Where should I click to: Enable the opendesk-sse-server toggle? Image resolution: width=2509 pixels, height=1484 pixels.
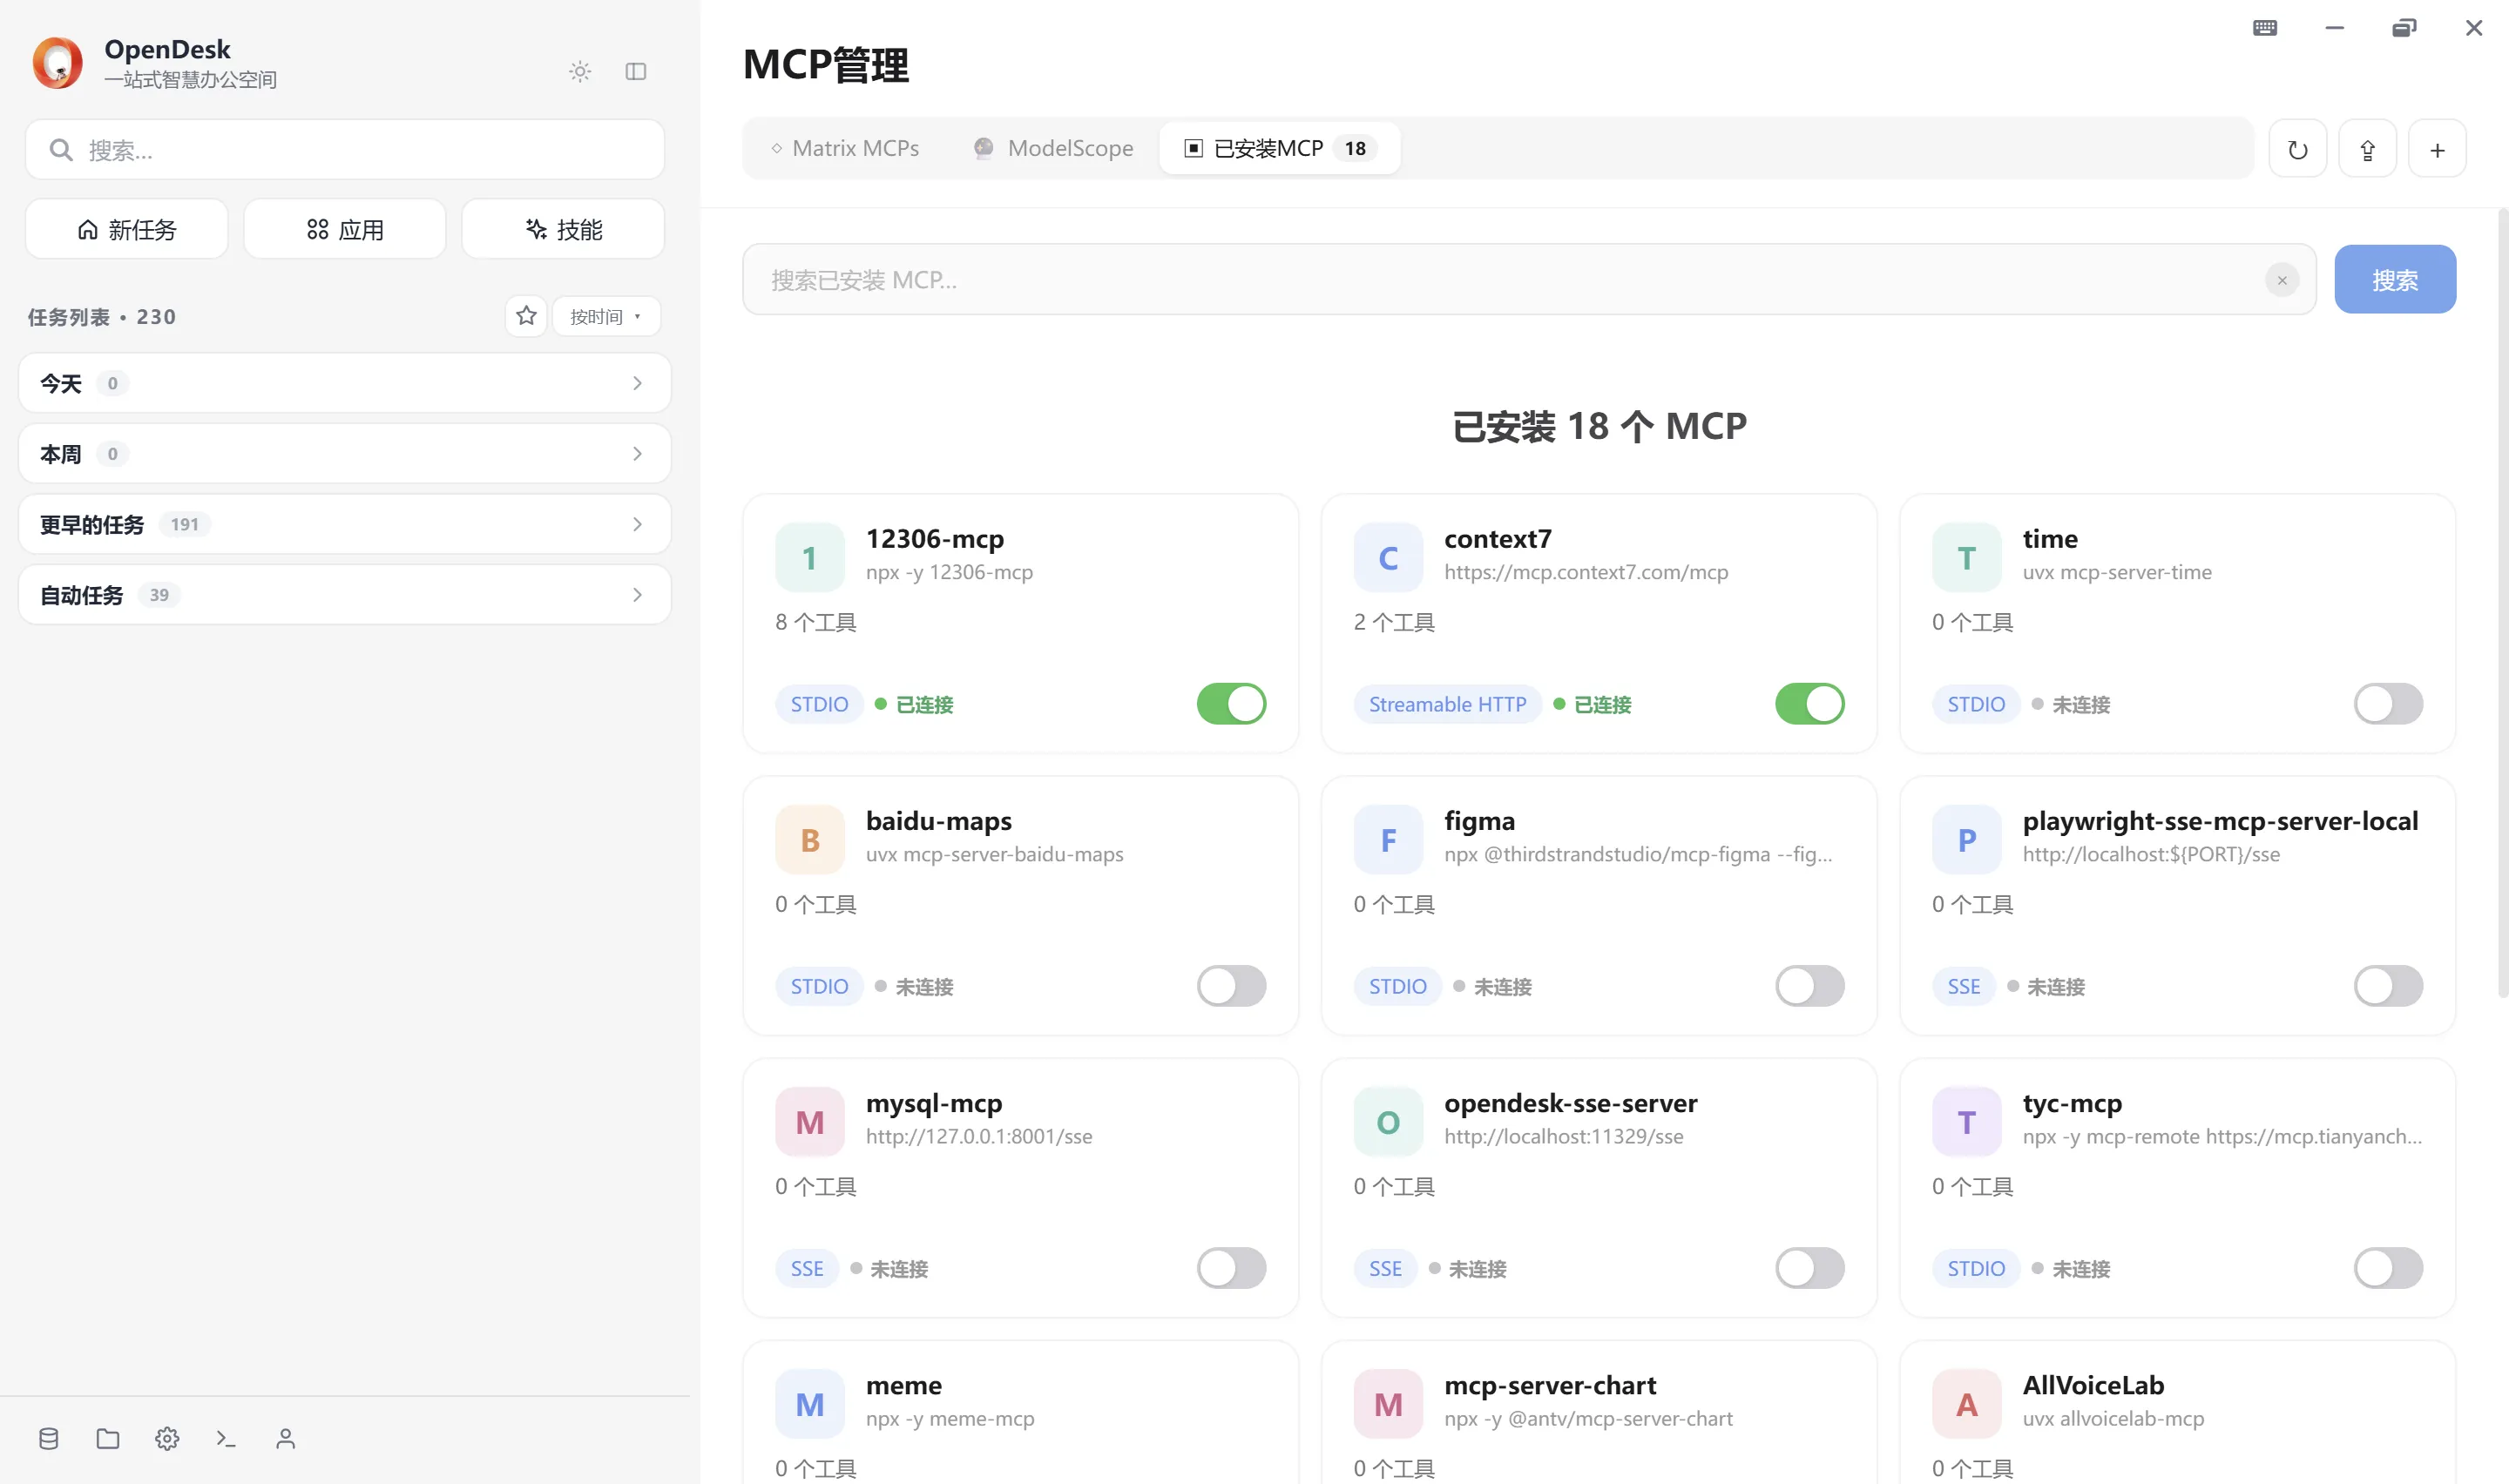[x=1809, y=1267]
